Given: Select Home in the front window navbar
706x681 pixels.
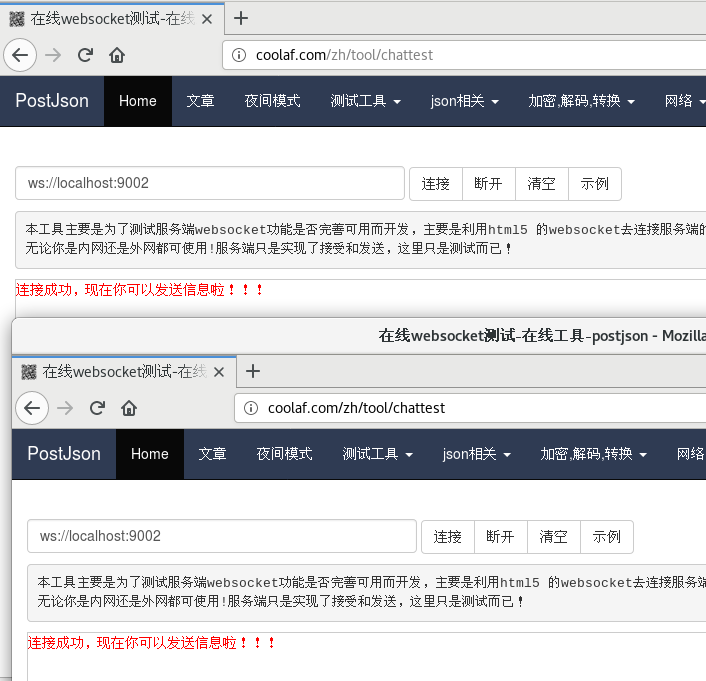Looking at the screenshot, I should tap(150, 454).
